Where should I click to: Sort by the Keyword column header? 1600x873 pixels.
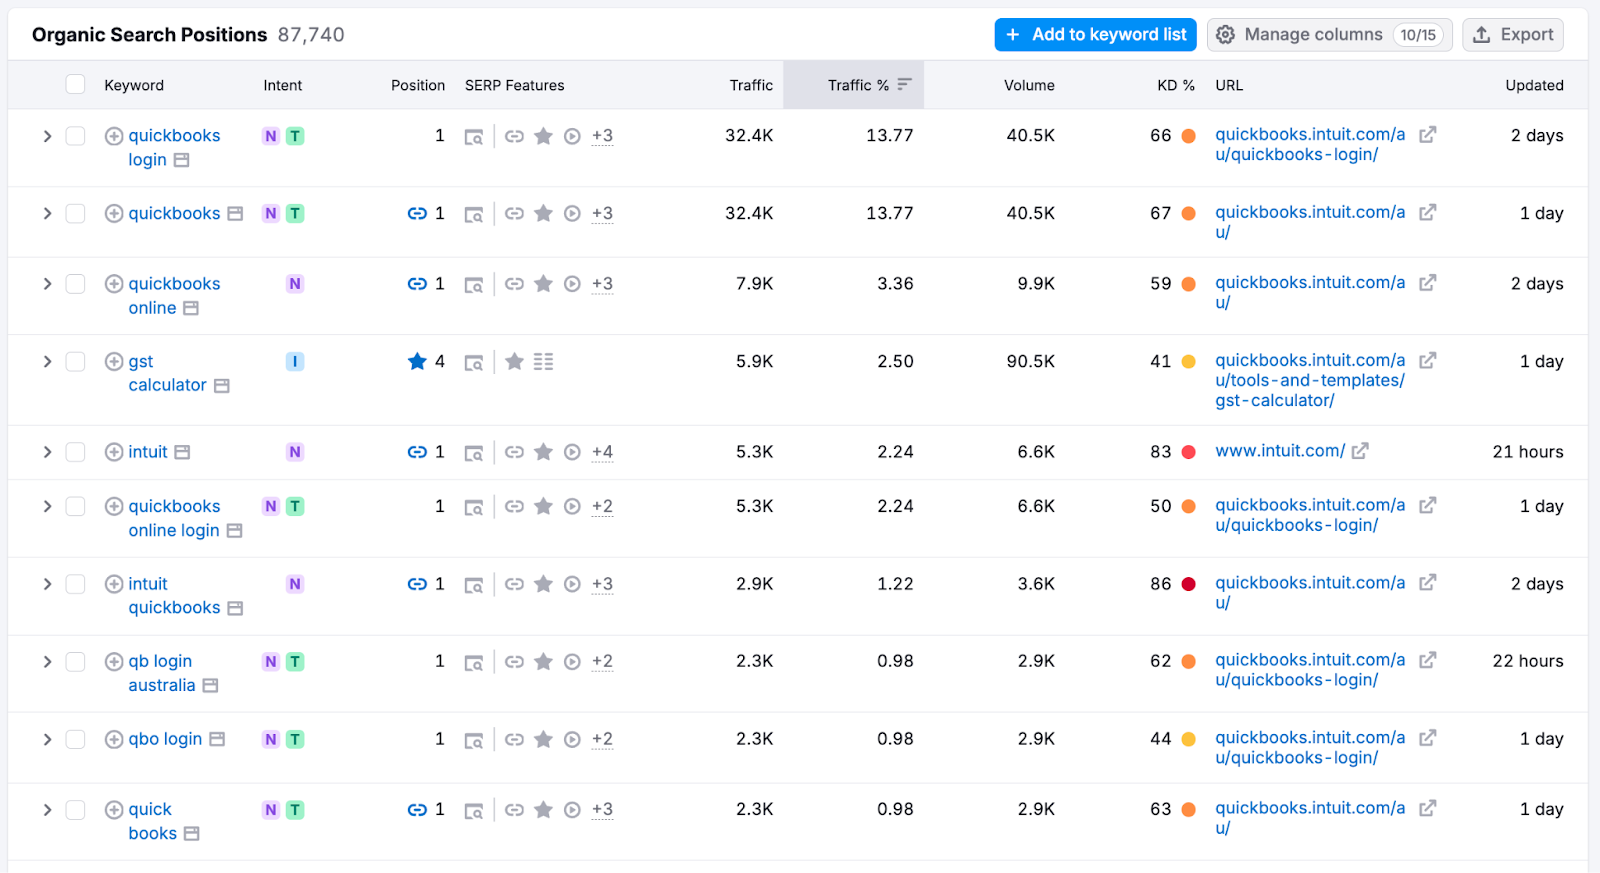pos(134,85)
